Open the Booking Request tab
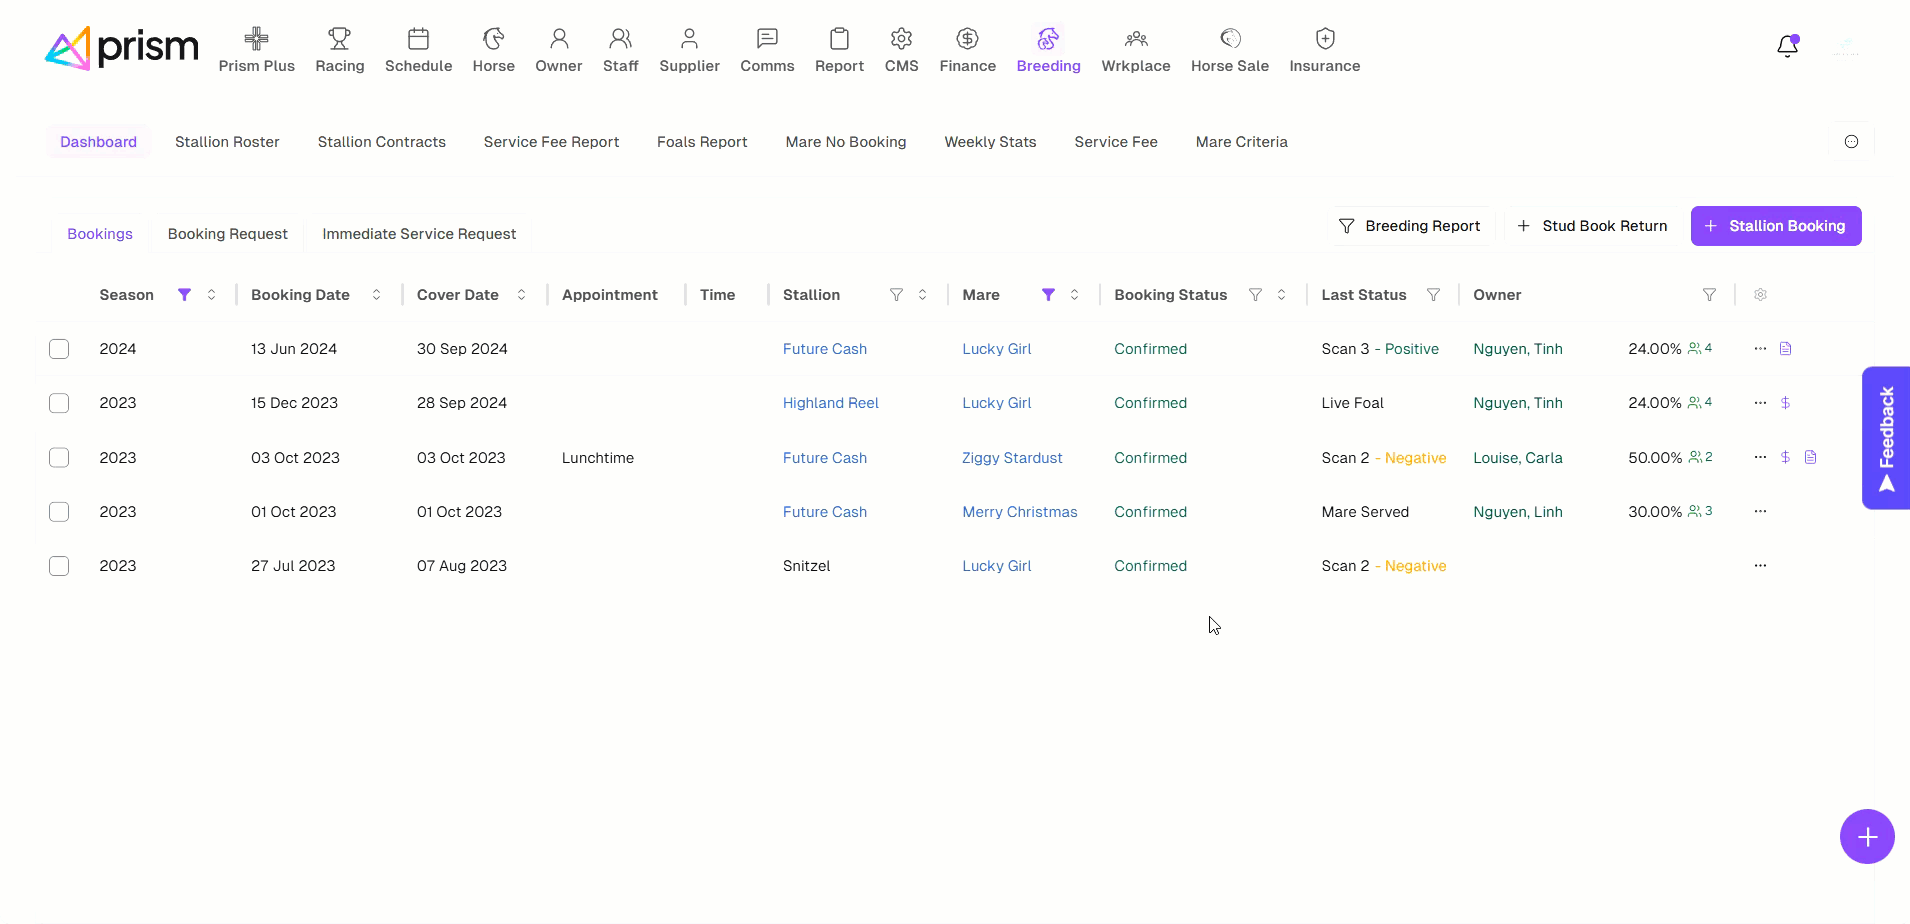Screen dimensions: 1910x924 click(227, 234)
